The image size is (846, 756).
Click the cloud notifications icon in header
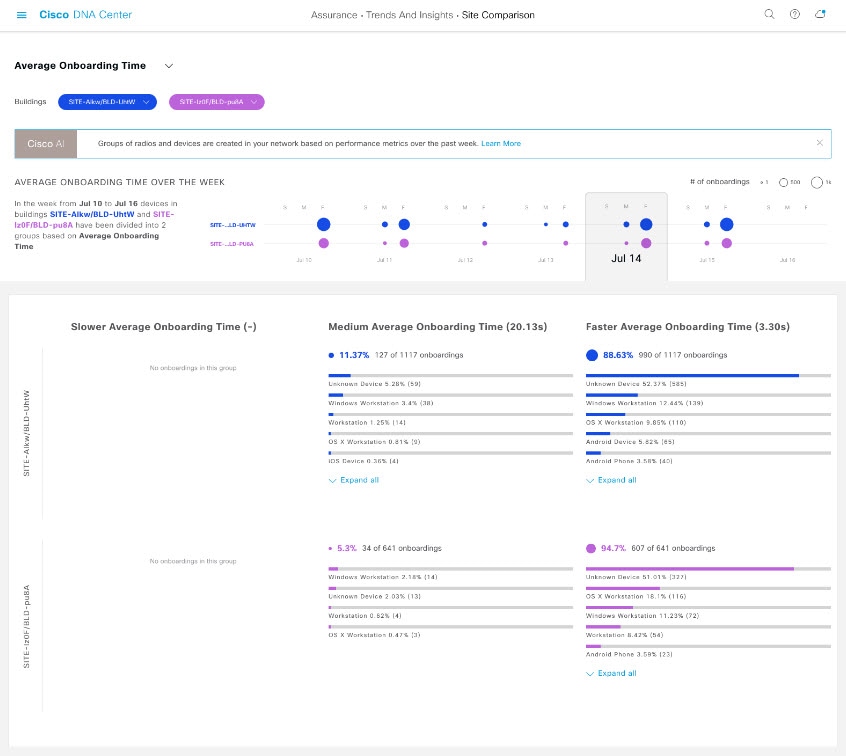click(x=821, y=15)
